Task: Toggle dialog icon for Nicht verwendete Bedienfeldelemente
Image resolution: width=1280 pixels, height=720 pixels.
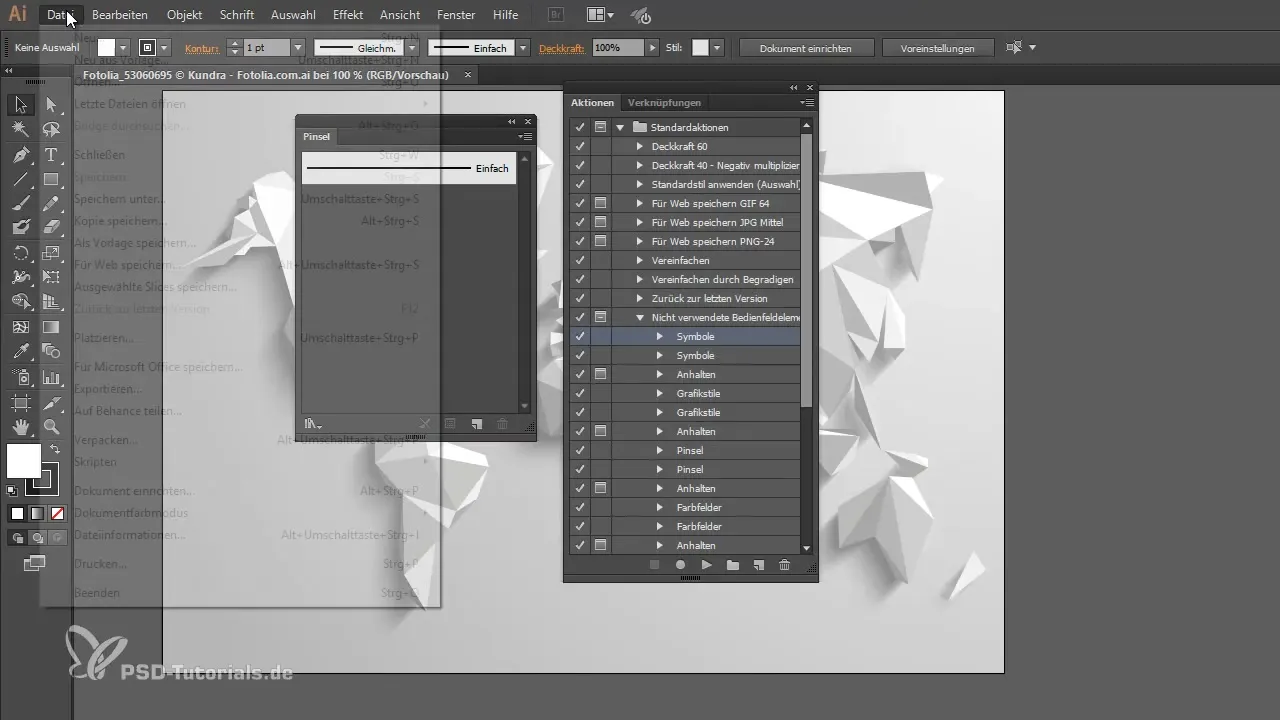Action: click(x=600, y=317)
